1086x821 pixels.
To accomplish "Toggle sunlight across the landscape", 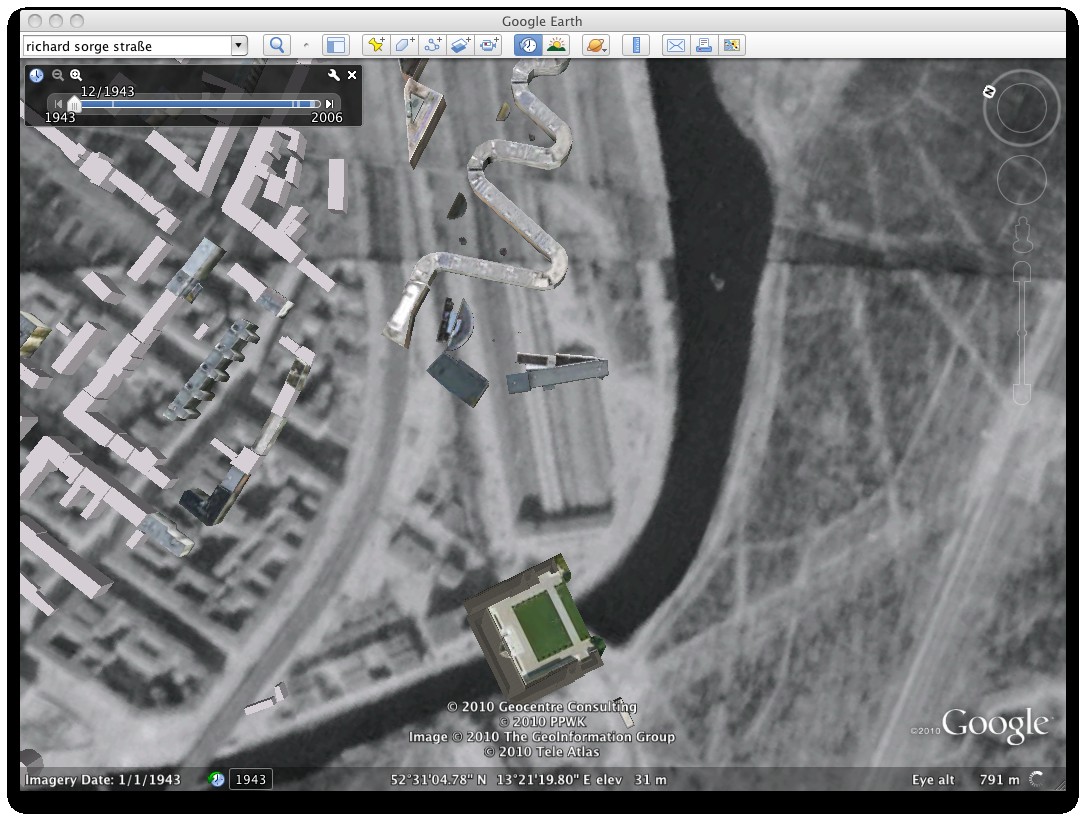I will (x=555, y=45).
